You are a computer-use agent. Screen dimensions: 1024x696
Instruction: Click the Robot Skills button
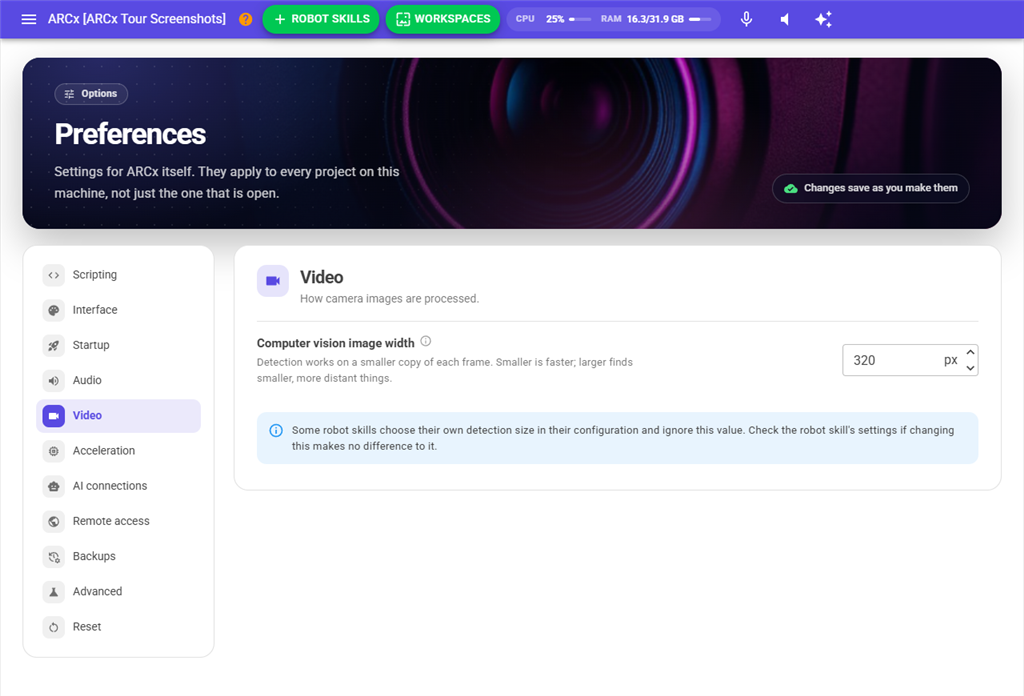click(x=321, y=19)
